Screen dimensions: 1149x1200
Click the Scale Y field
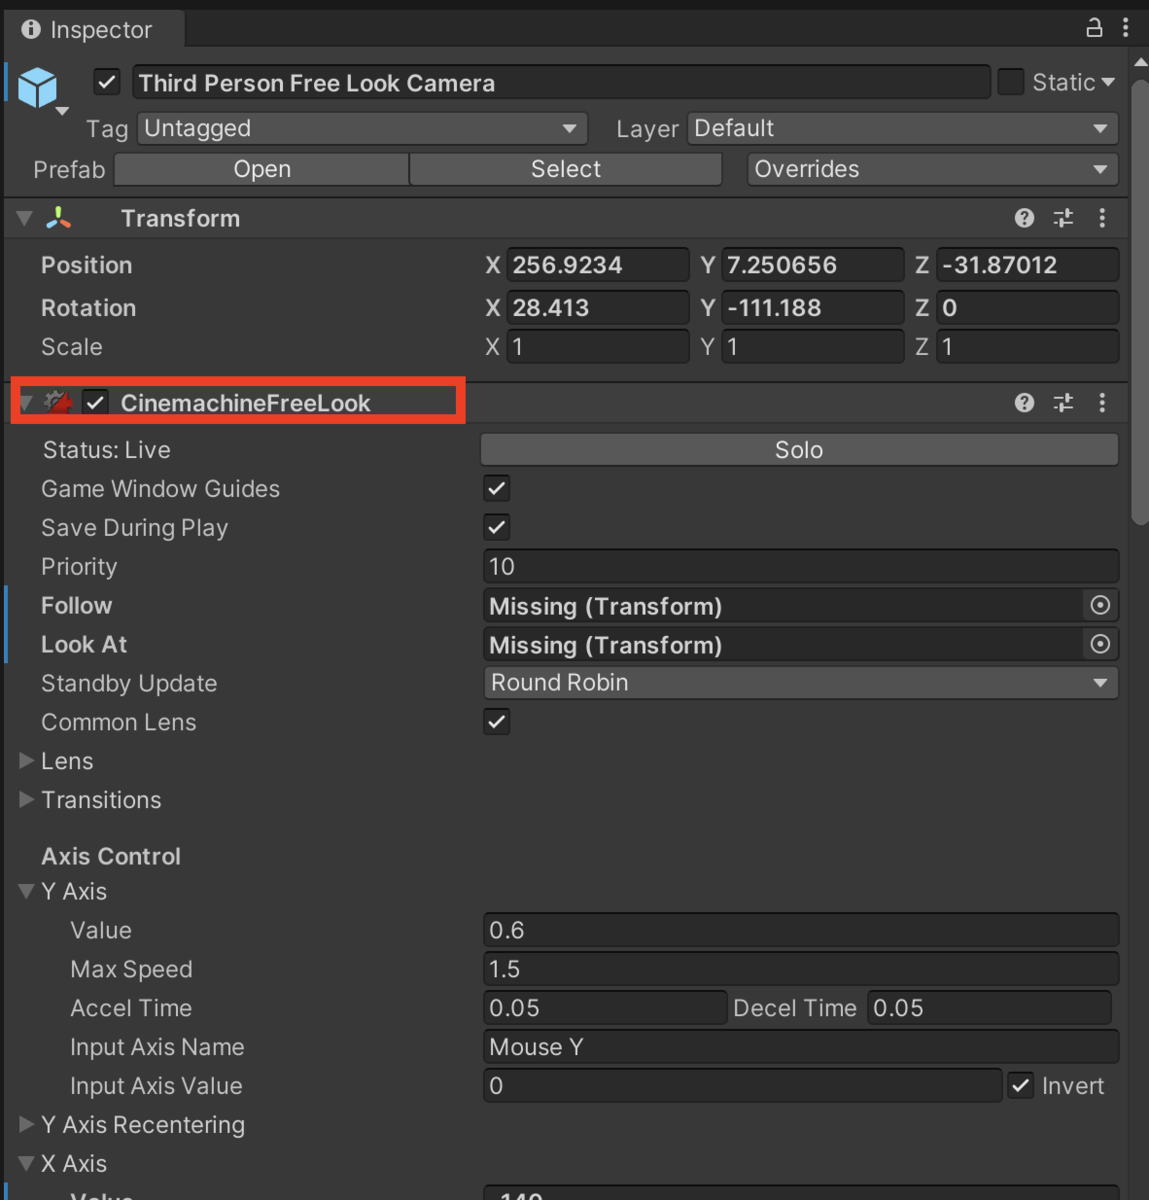812,347
